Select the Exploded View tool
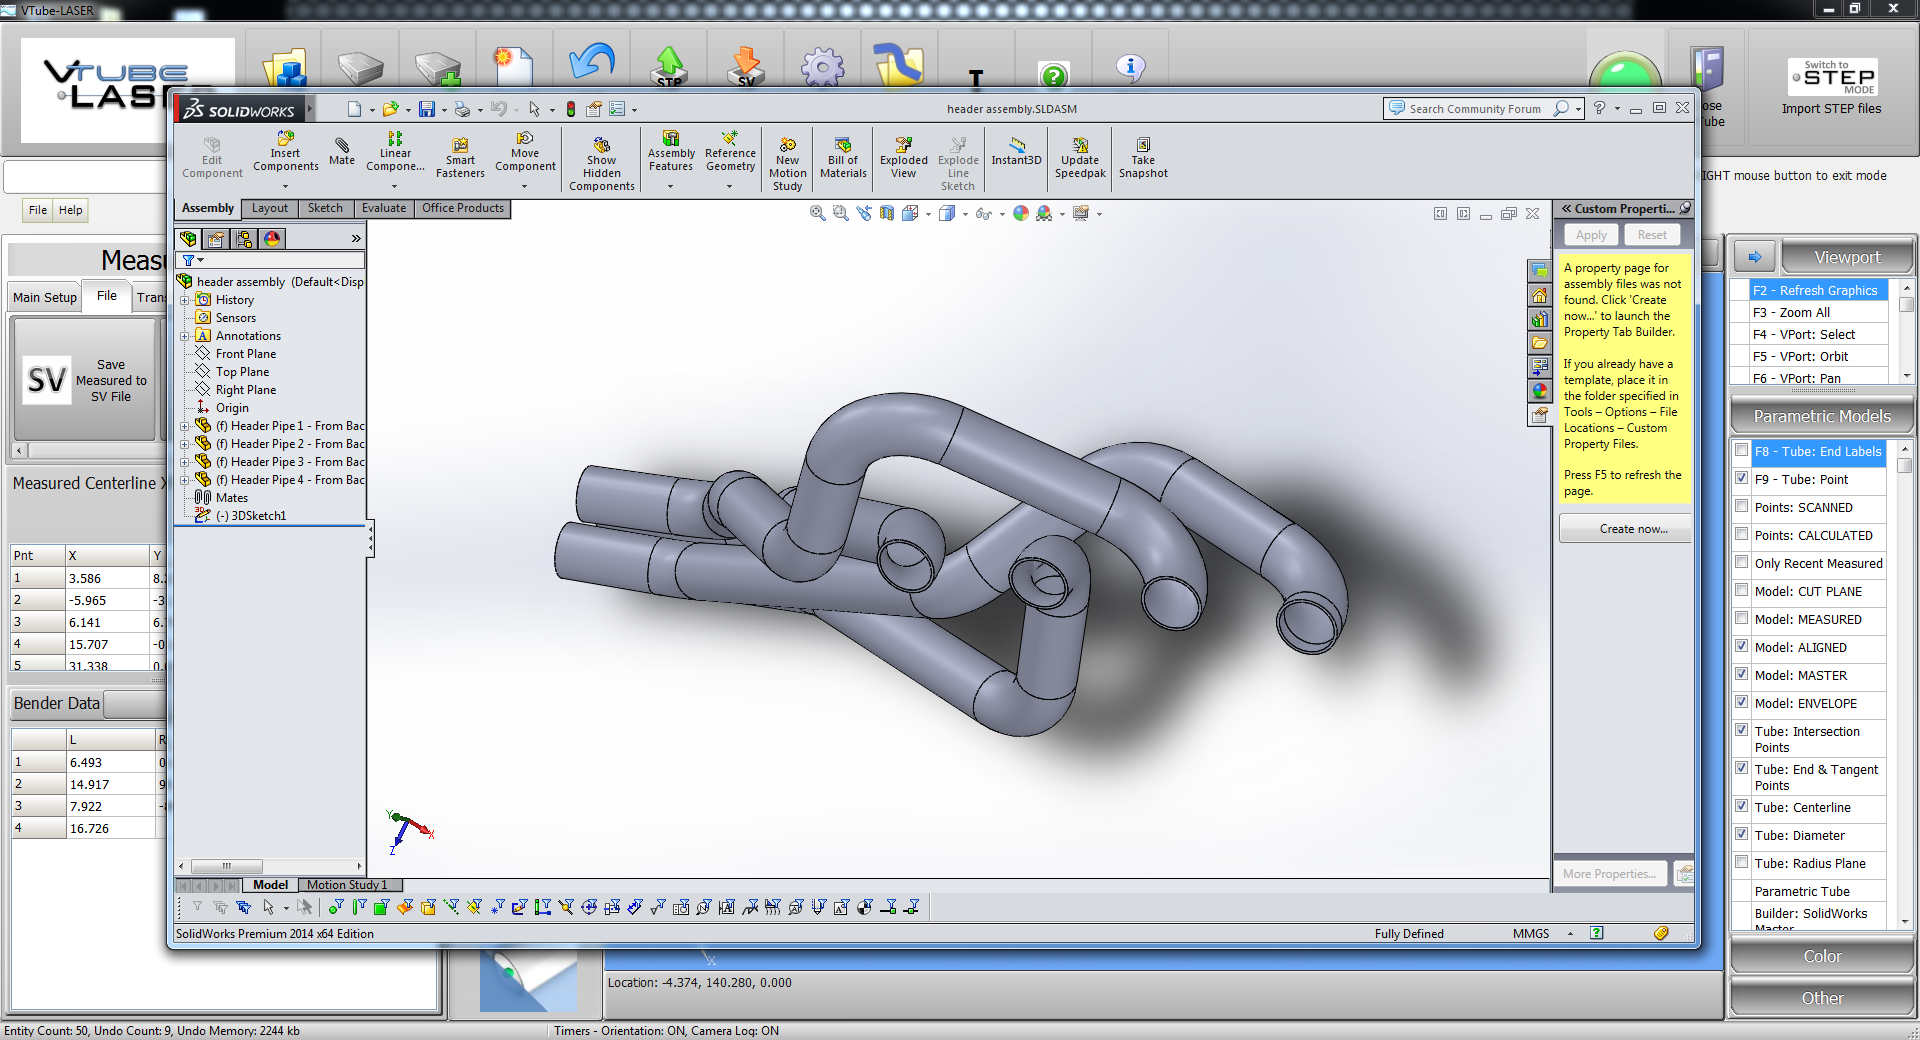The width and height of the screenshot is (1920, 1040). tap(903, 145)
